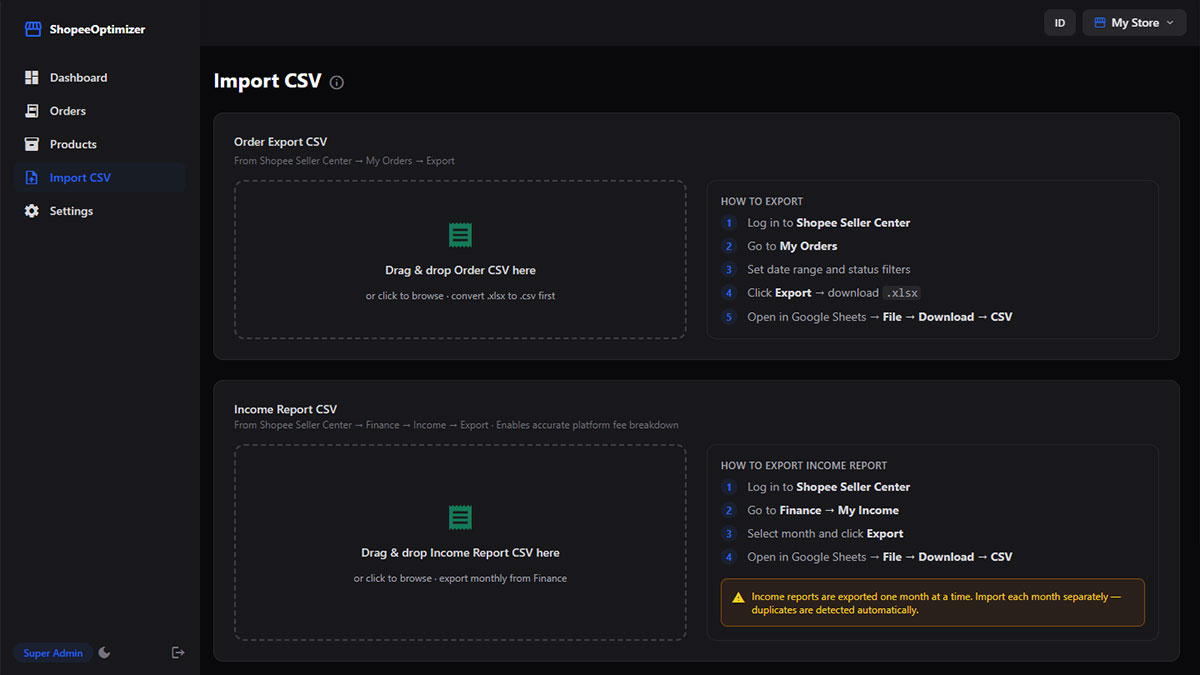Click the Import CSV file icon in sidebar
Image resolution: width=1200 pixels, height=675 pixels.
click(x=31, y=178)
